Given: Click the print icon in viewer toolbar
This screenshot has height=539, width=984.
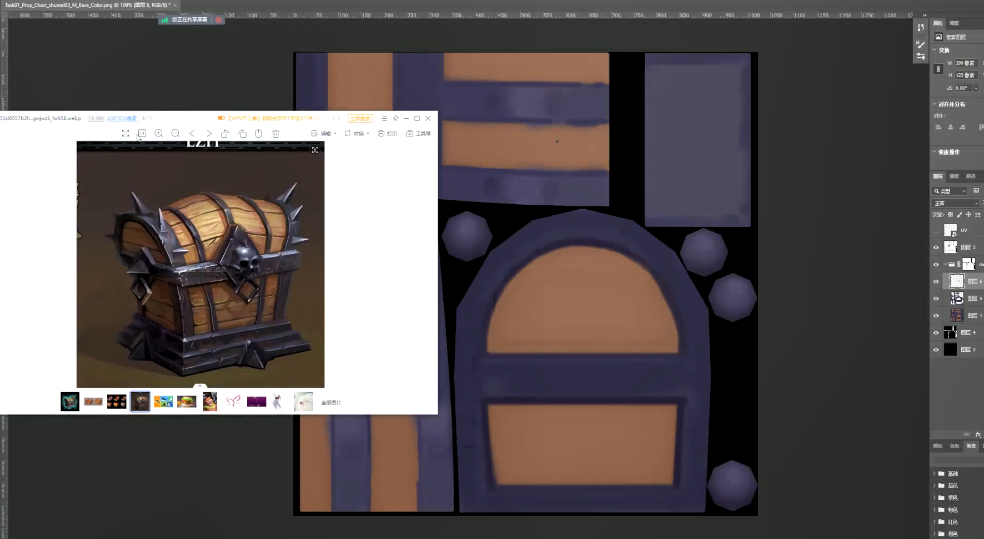Looking at the screenshot, I should click(x=381, y=133).
